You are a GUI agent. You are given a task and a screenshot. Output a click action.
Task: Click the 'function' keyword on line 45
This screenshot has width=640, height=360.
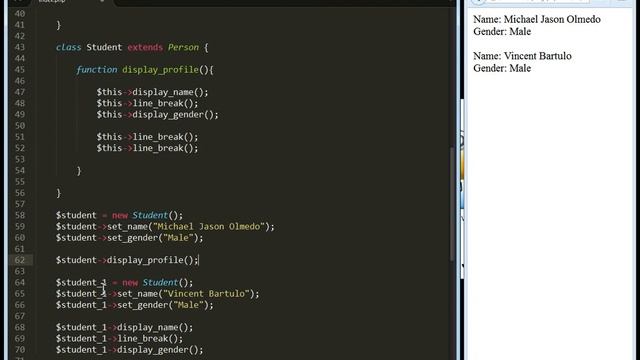tap(97, 70)
